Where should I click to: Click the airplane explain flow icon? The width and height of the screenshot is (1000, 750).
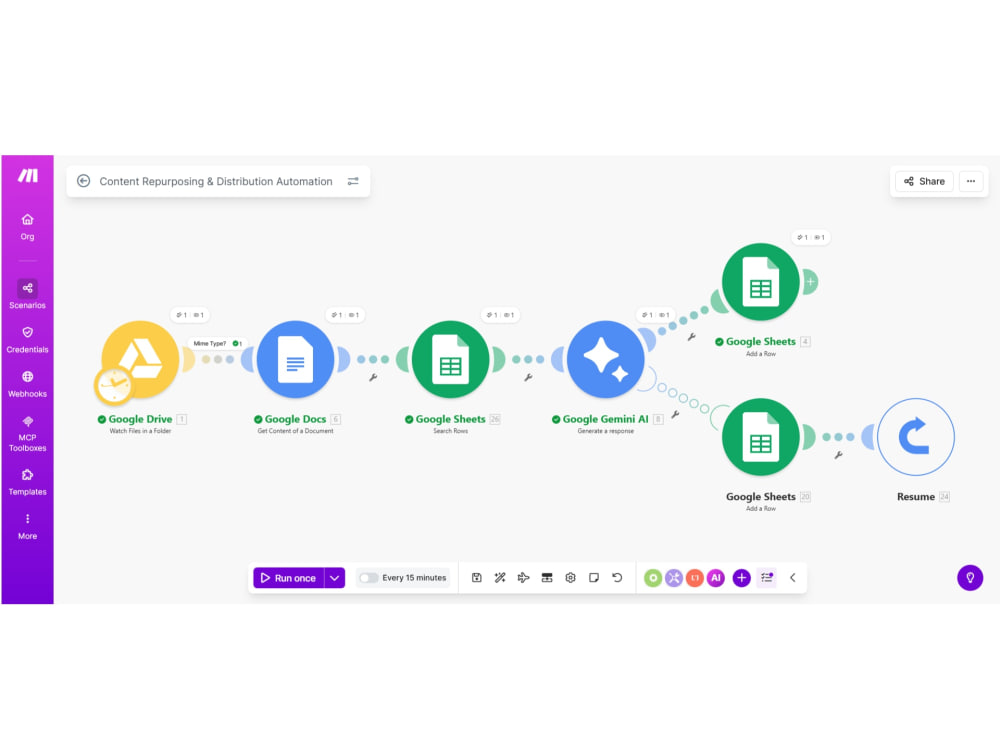point(524,578)
